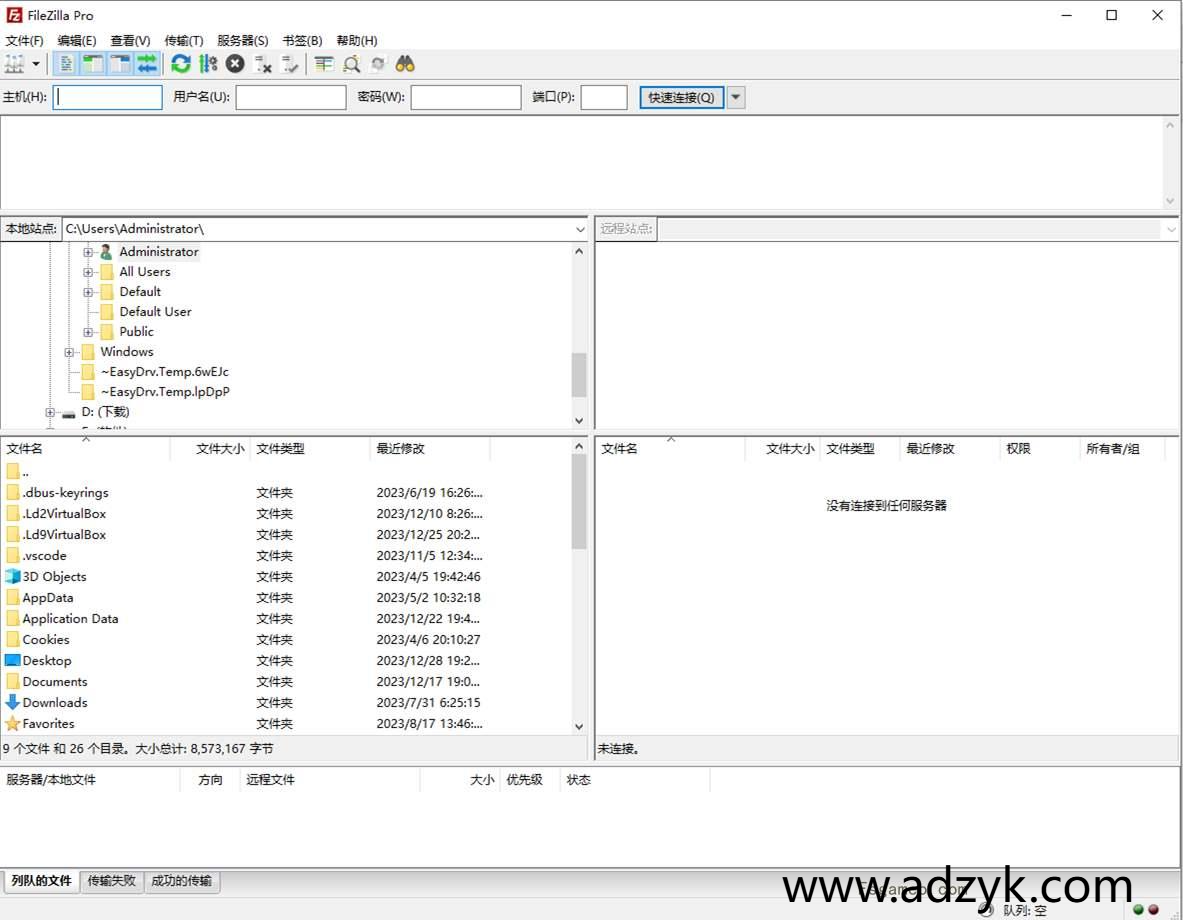Open the quickconnect history dropdown
Image resolution: width=1183 pixels, height=920 pixels.
click(735, 97)
